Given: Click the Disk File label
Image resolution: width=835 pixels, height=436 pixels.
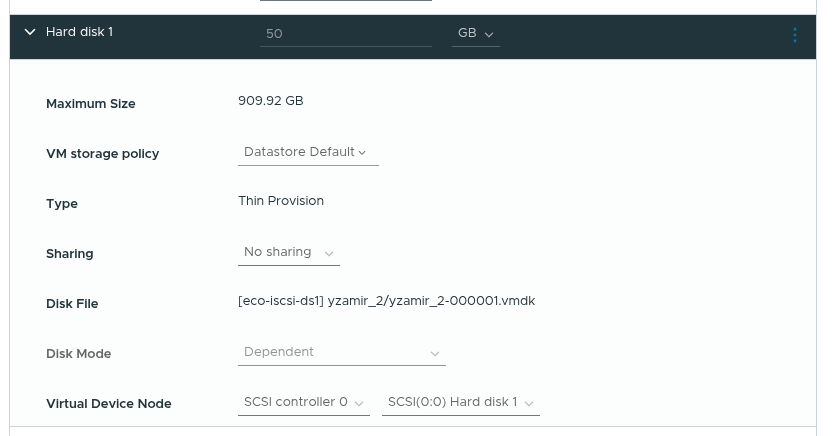Looking at the screenshot, I should [x=72, y=304].
